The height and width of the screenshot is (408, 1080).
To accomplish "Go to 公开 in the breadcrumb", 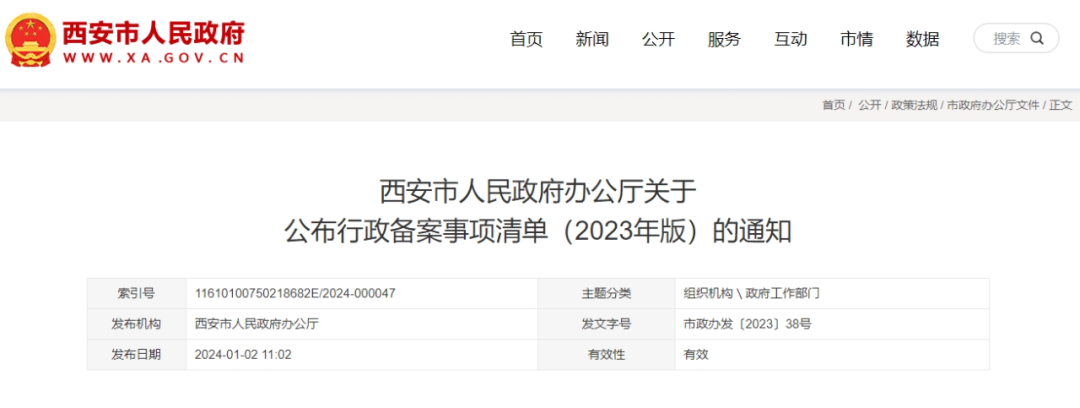I will 869,105.
